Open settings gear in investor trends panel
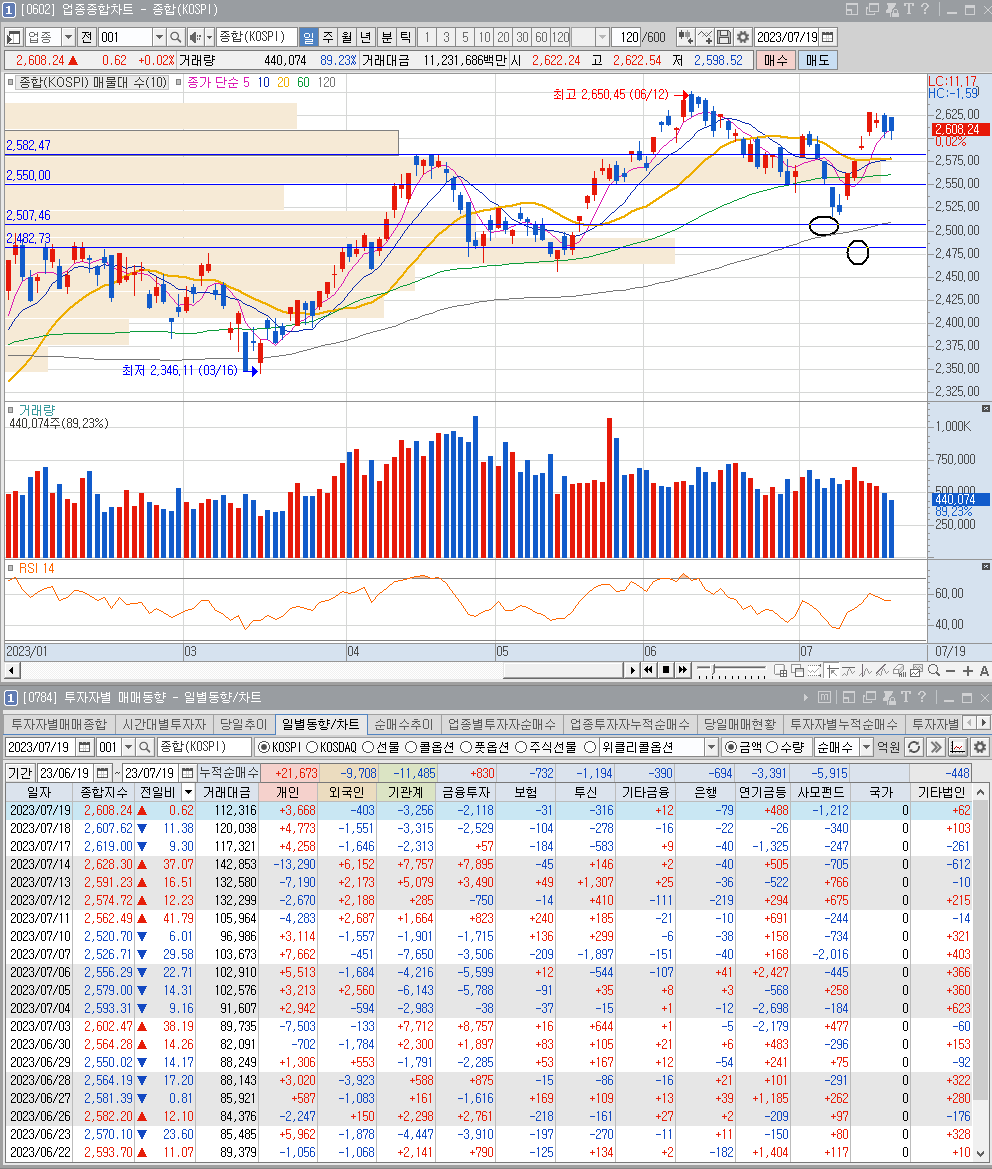Image resolution: width=992 pixels, height=1169 pixels. tap(979, 747)
